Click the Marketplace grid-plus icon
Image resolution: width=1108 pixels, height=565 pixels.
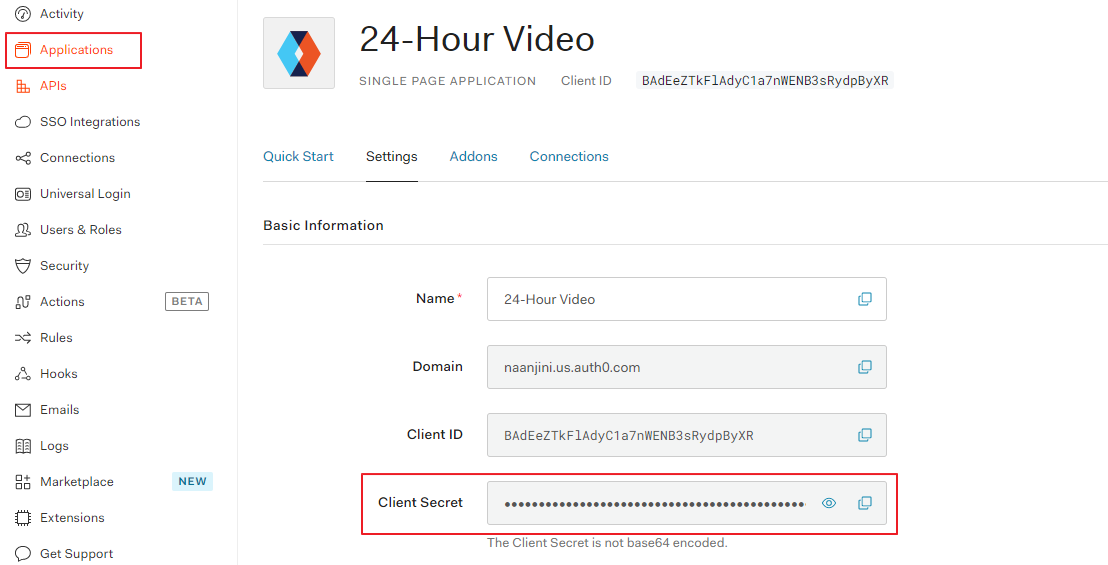tap(23, 482)
